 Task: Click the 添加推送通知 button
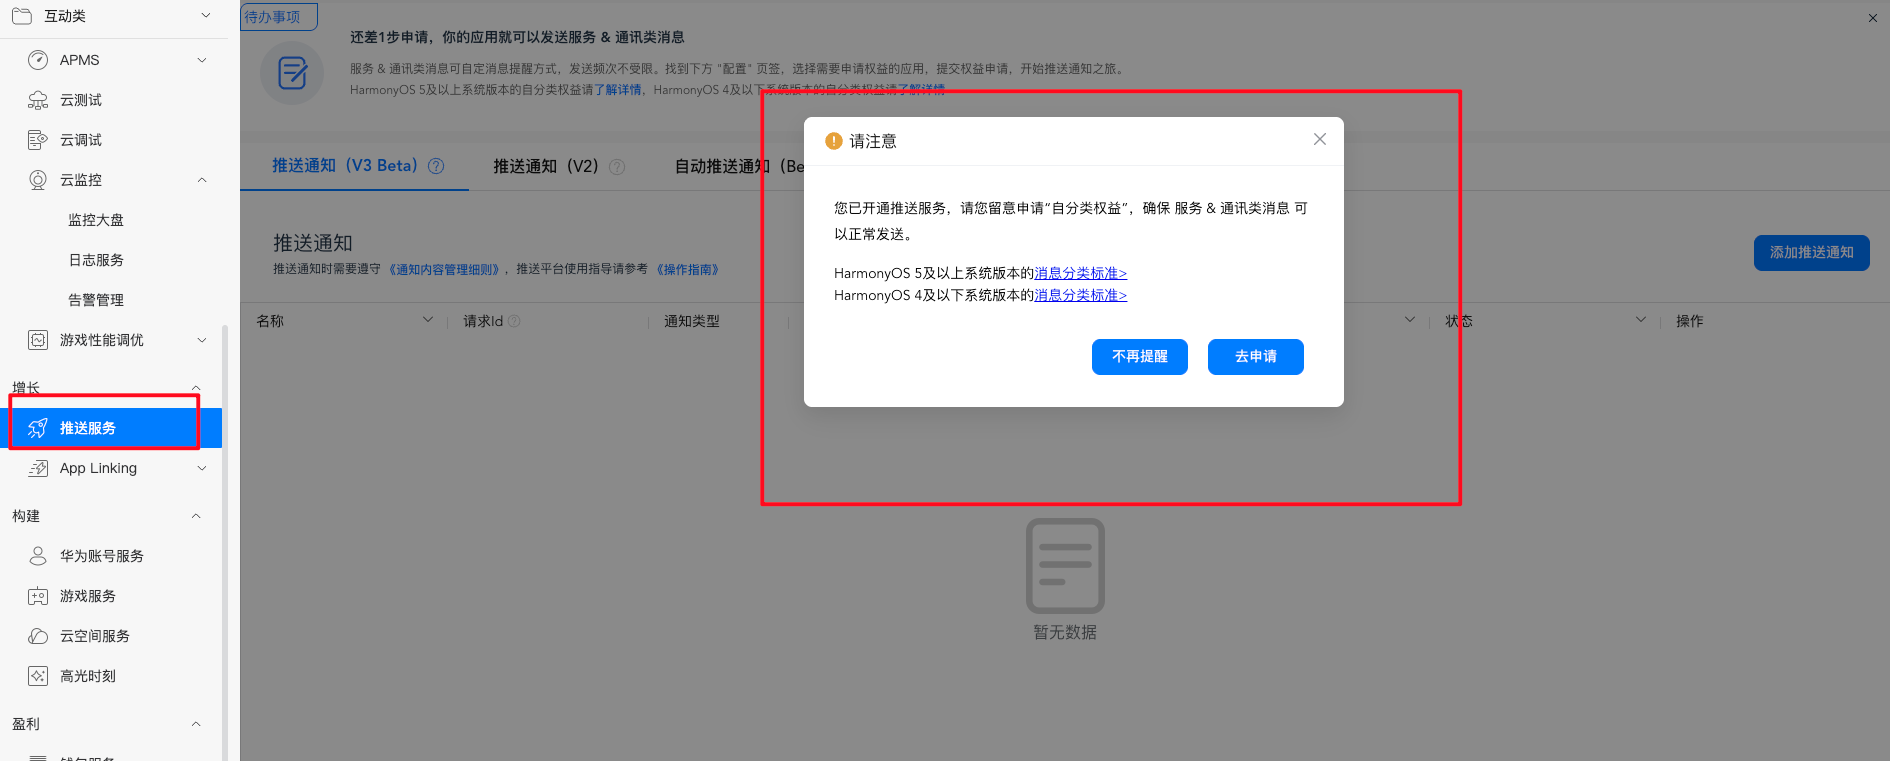[1812, 253]
